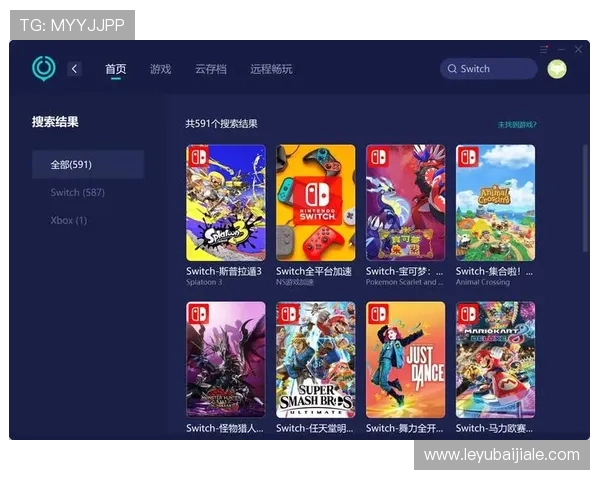Select the 全部(591) filter

point(88,165)
